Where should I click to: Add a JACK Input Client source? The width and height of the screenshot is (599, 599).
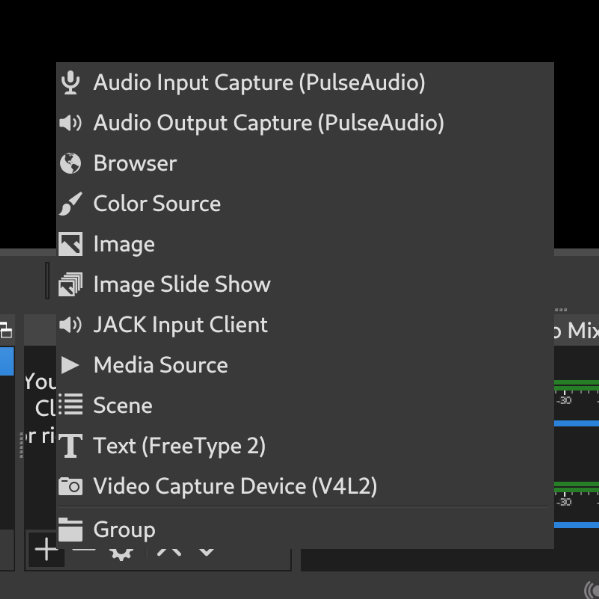pyautogui.click(x=305, y=325)
